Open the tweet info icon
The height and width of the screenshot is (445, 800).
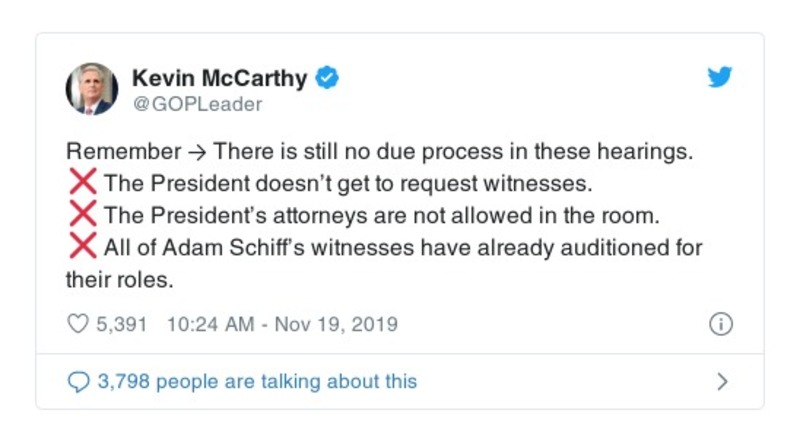click(720, 324)
